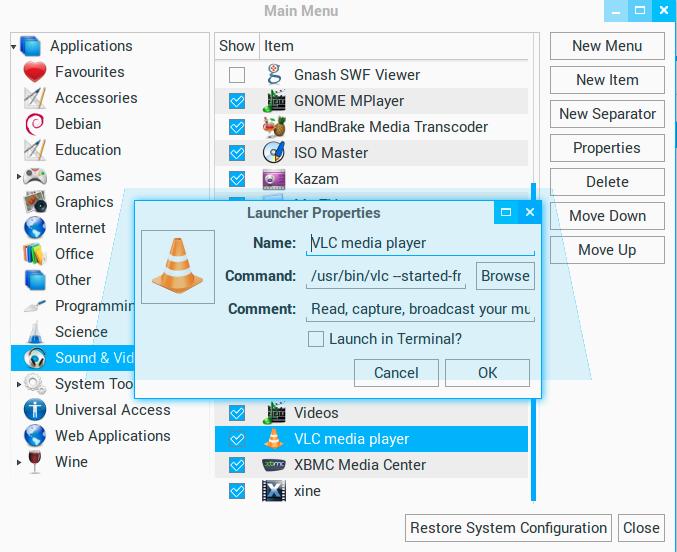
Task: Select the ISO Master disc icon
Action: (274, 153)
